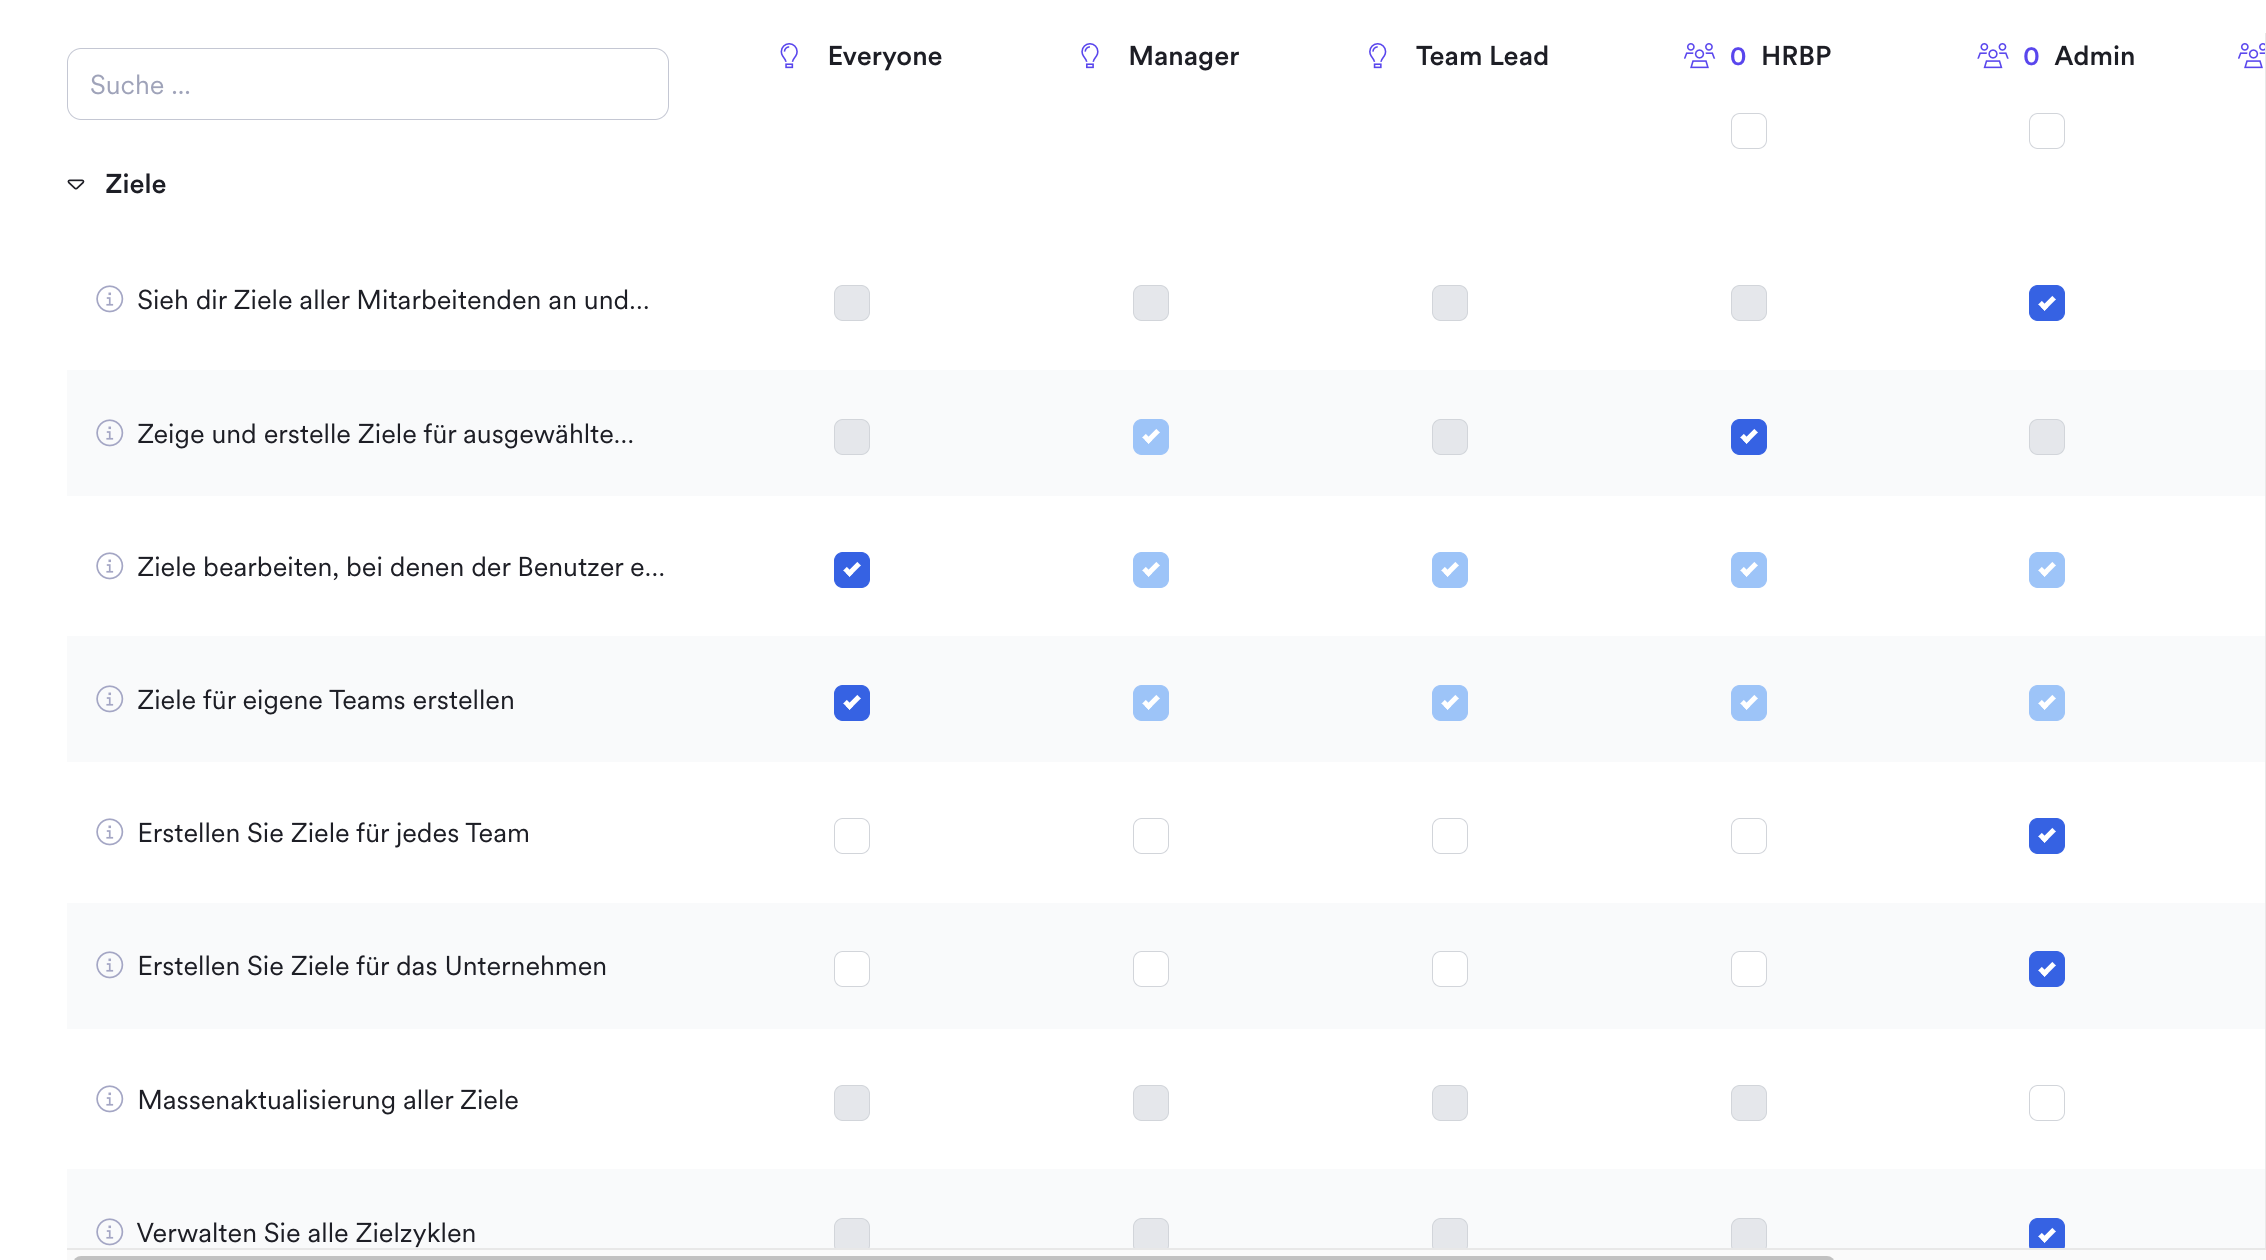Click the people group icon next to Admin
Viewport: 2266px width, 1260px height.
click(1993, 56)
